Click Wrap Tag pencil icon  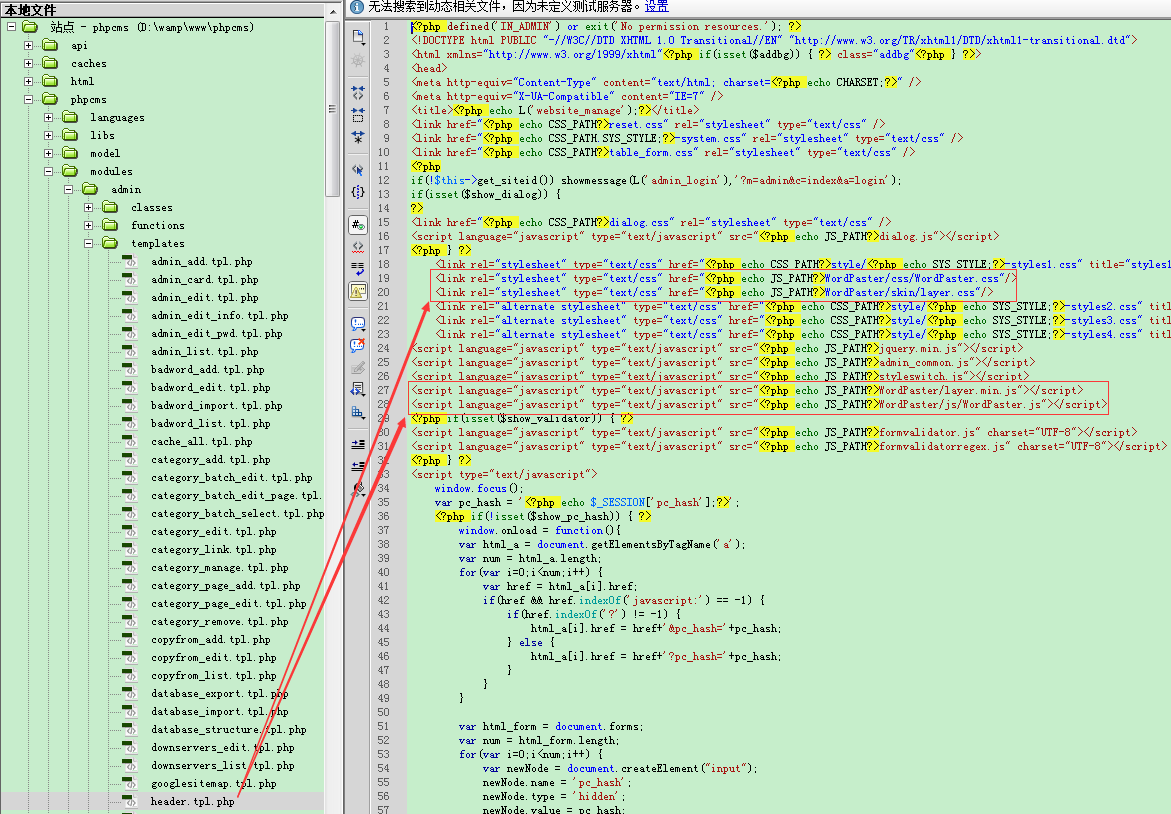[358, 368]
